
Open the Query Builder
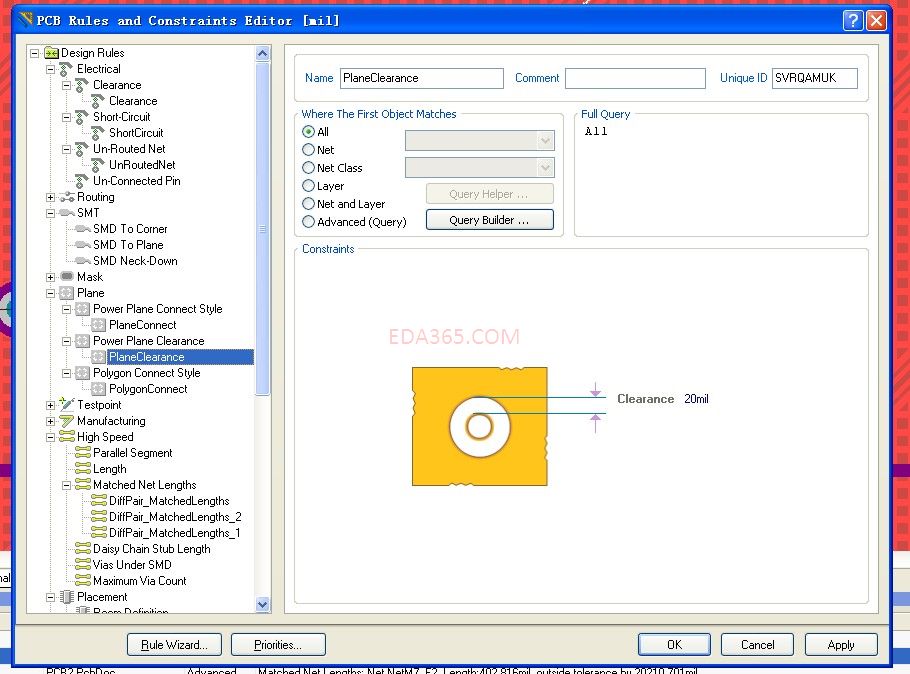[x=490, y=220]
